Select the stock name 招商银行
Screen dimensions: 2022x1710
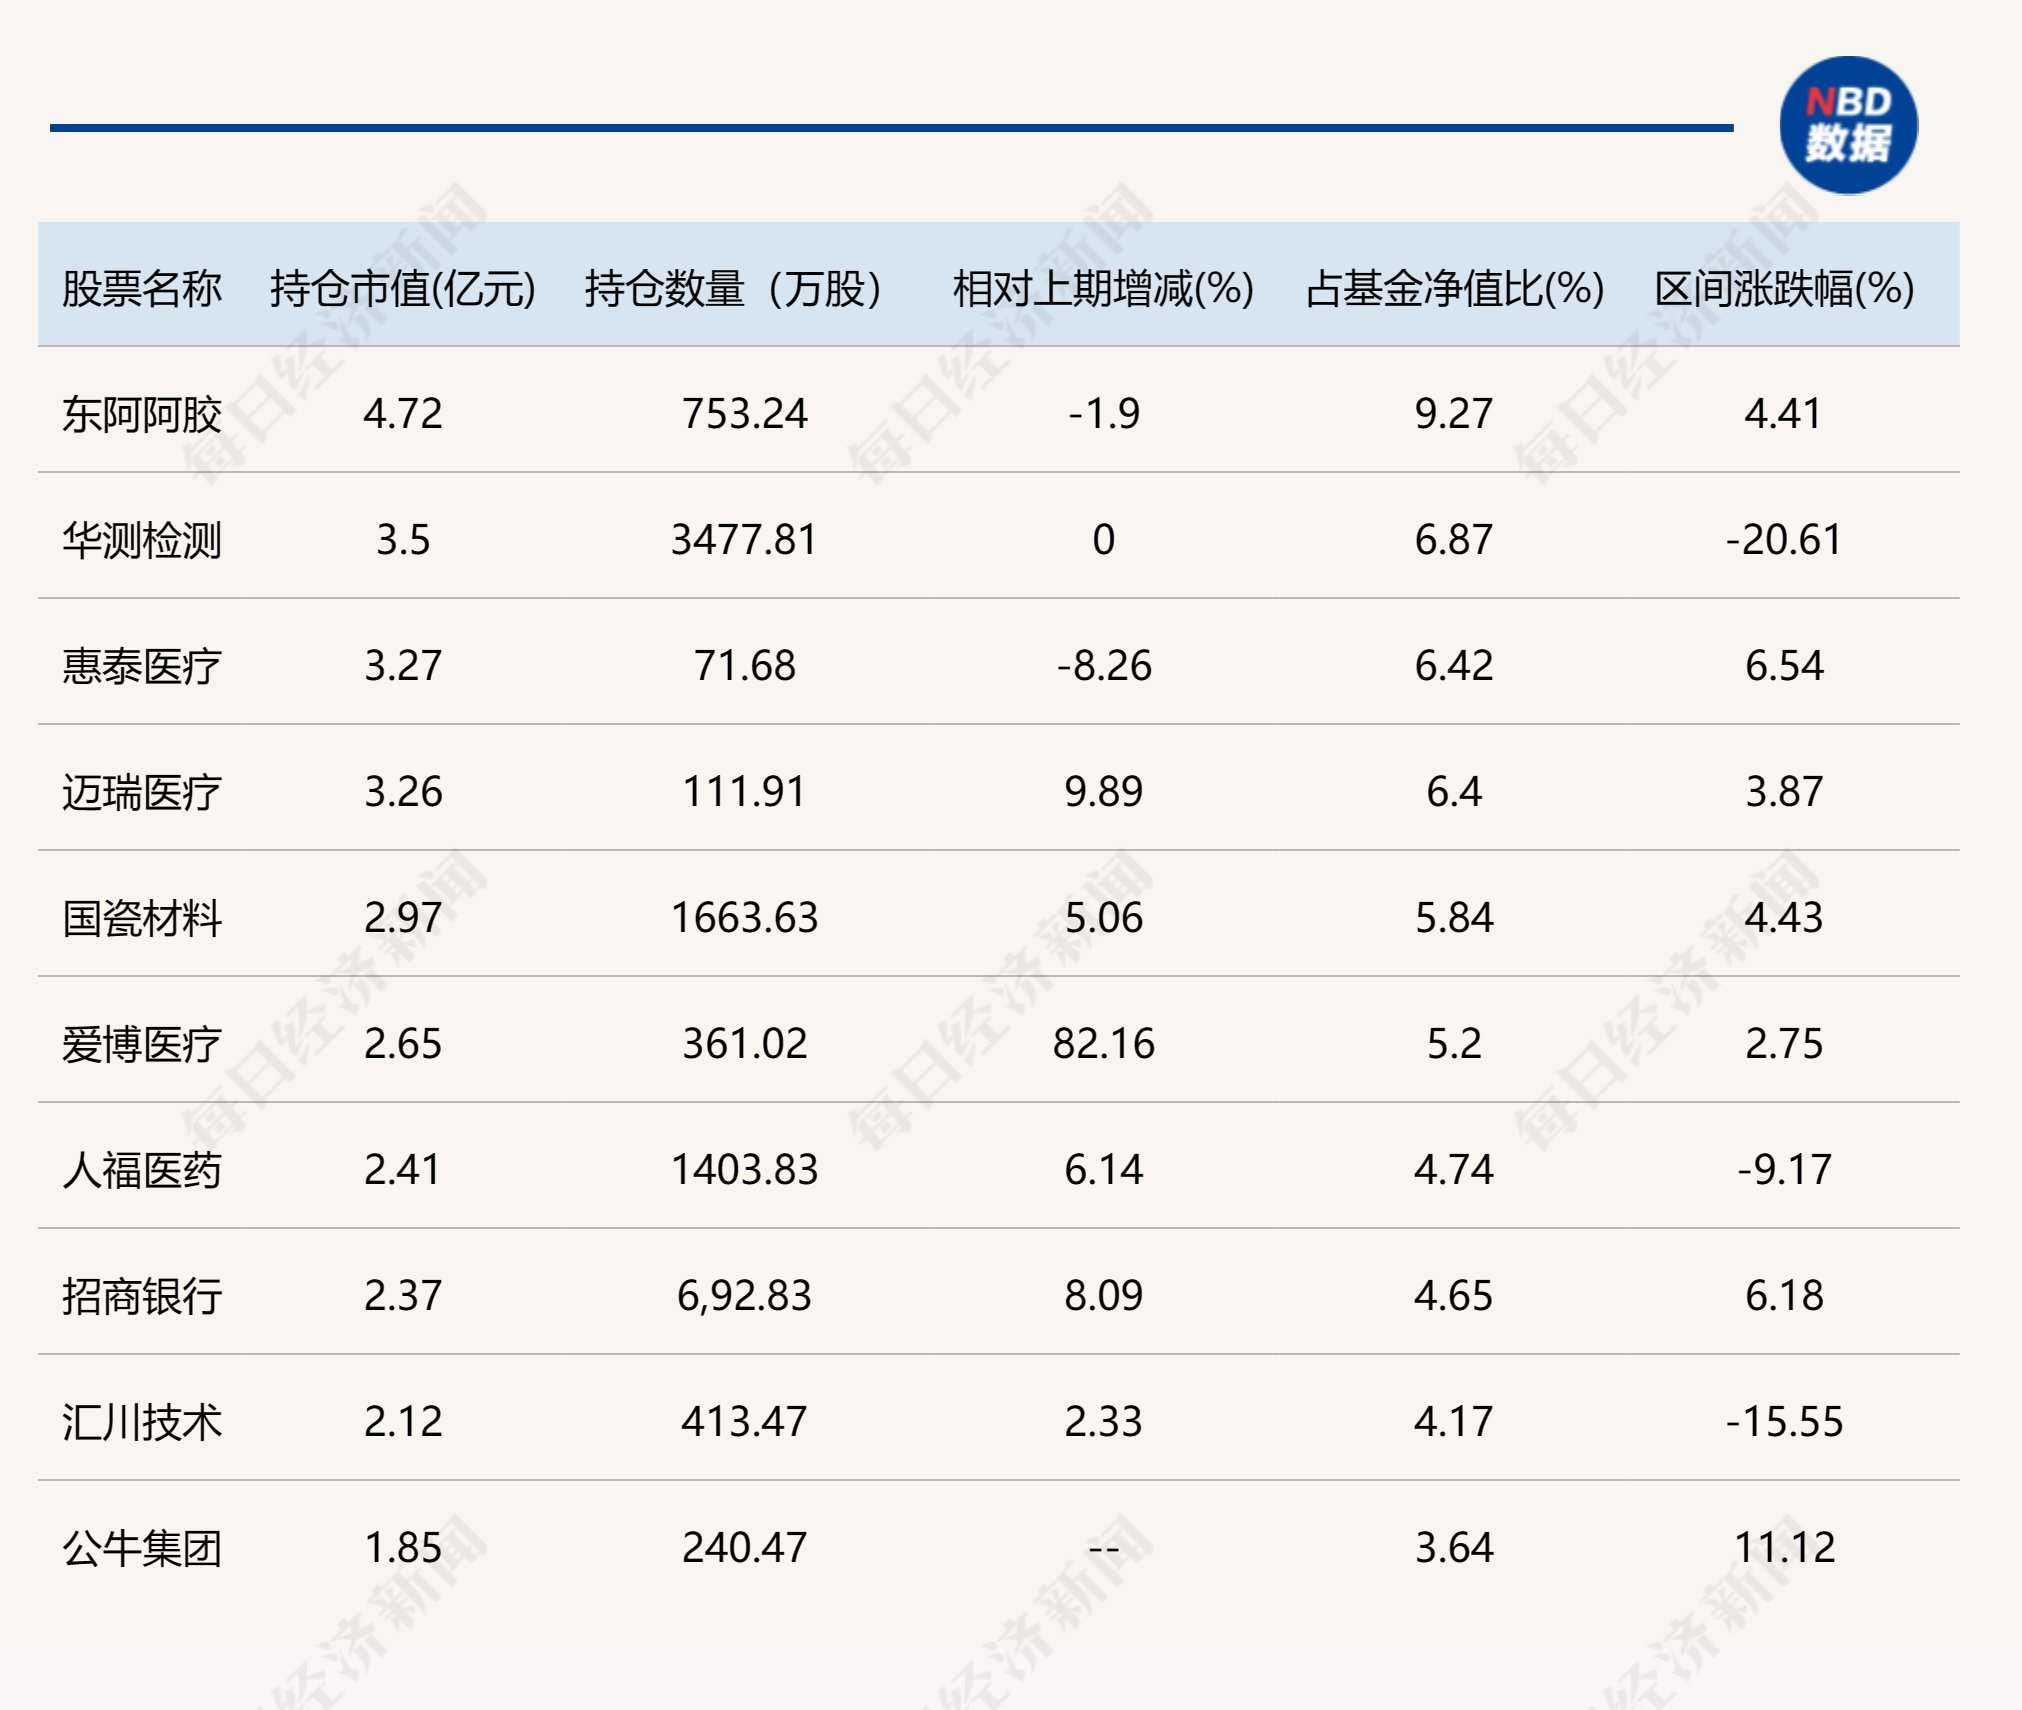coord(142,1296)
